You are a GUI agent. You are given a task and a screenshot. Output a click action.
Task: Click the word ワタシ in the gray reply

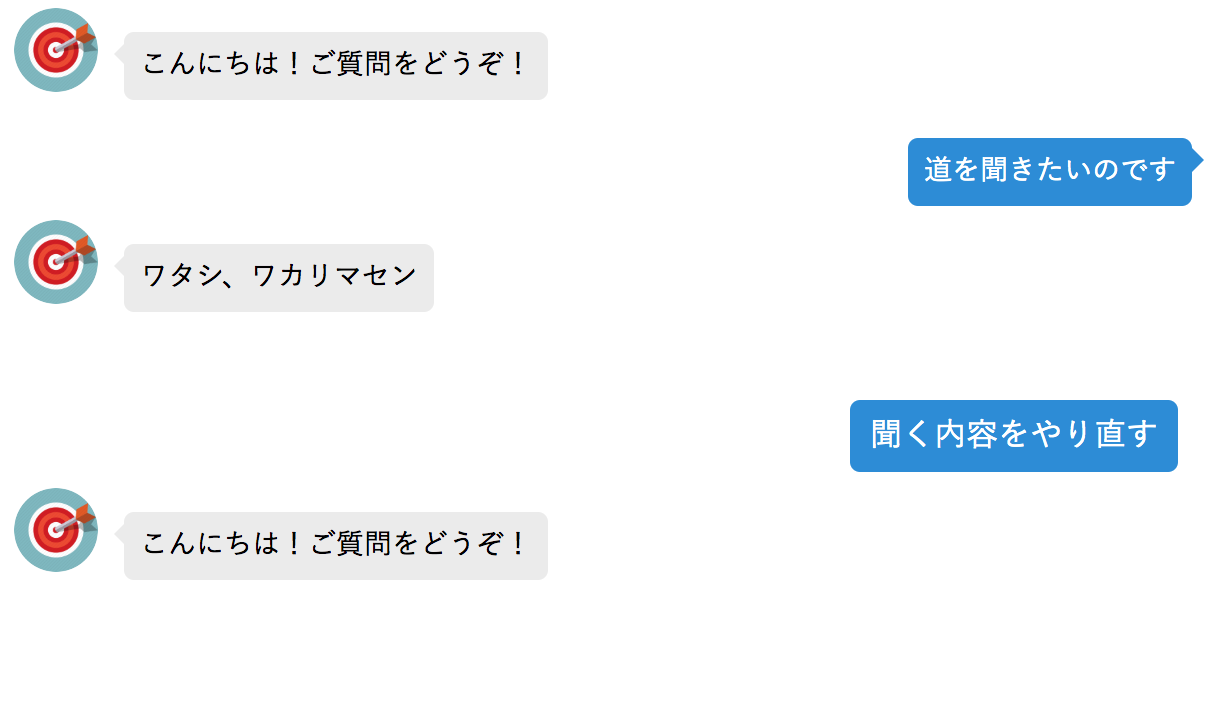(182, 277)
